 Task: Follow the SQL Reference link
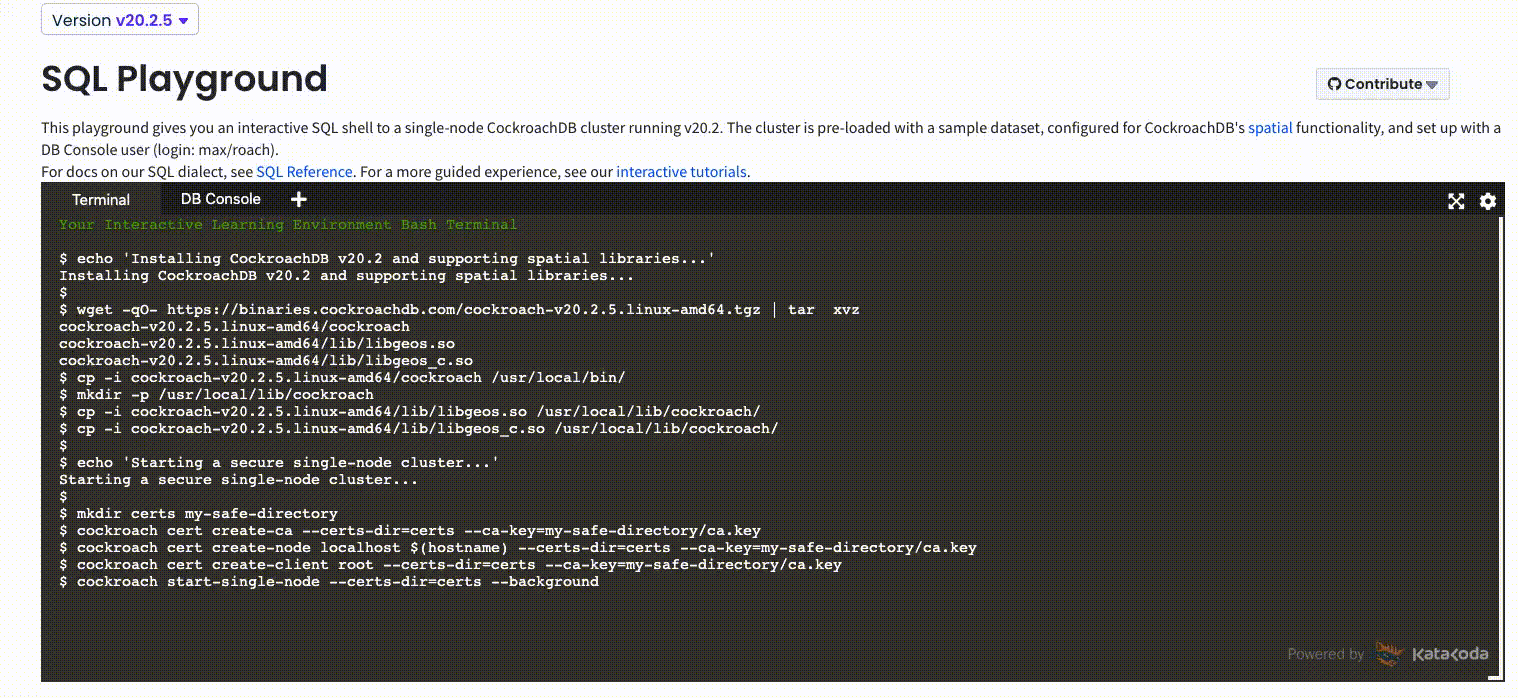pos(304,172)
